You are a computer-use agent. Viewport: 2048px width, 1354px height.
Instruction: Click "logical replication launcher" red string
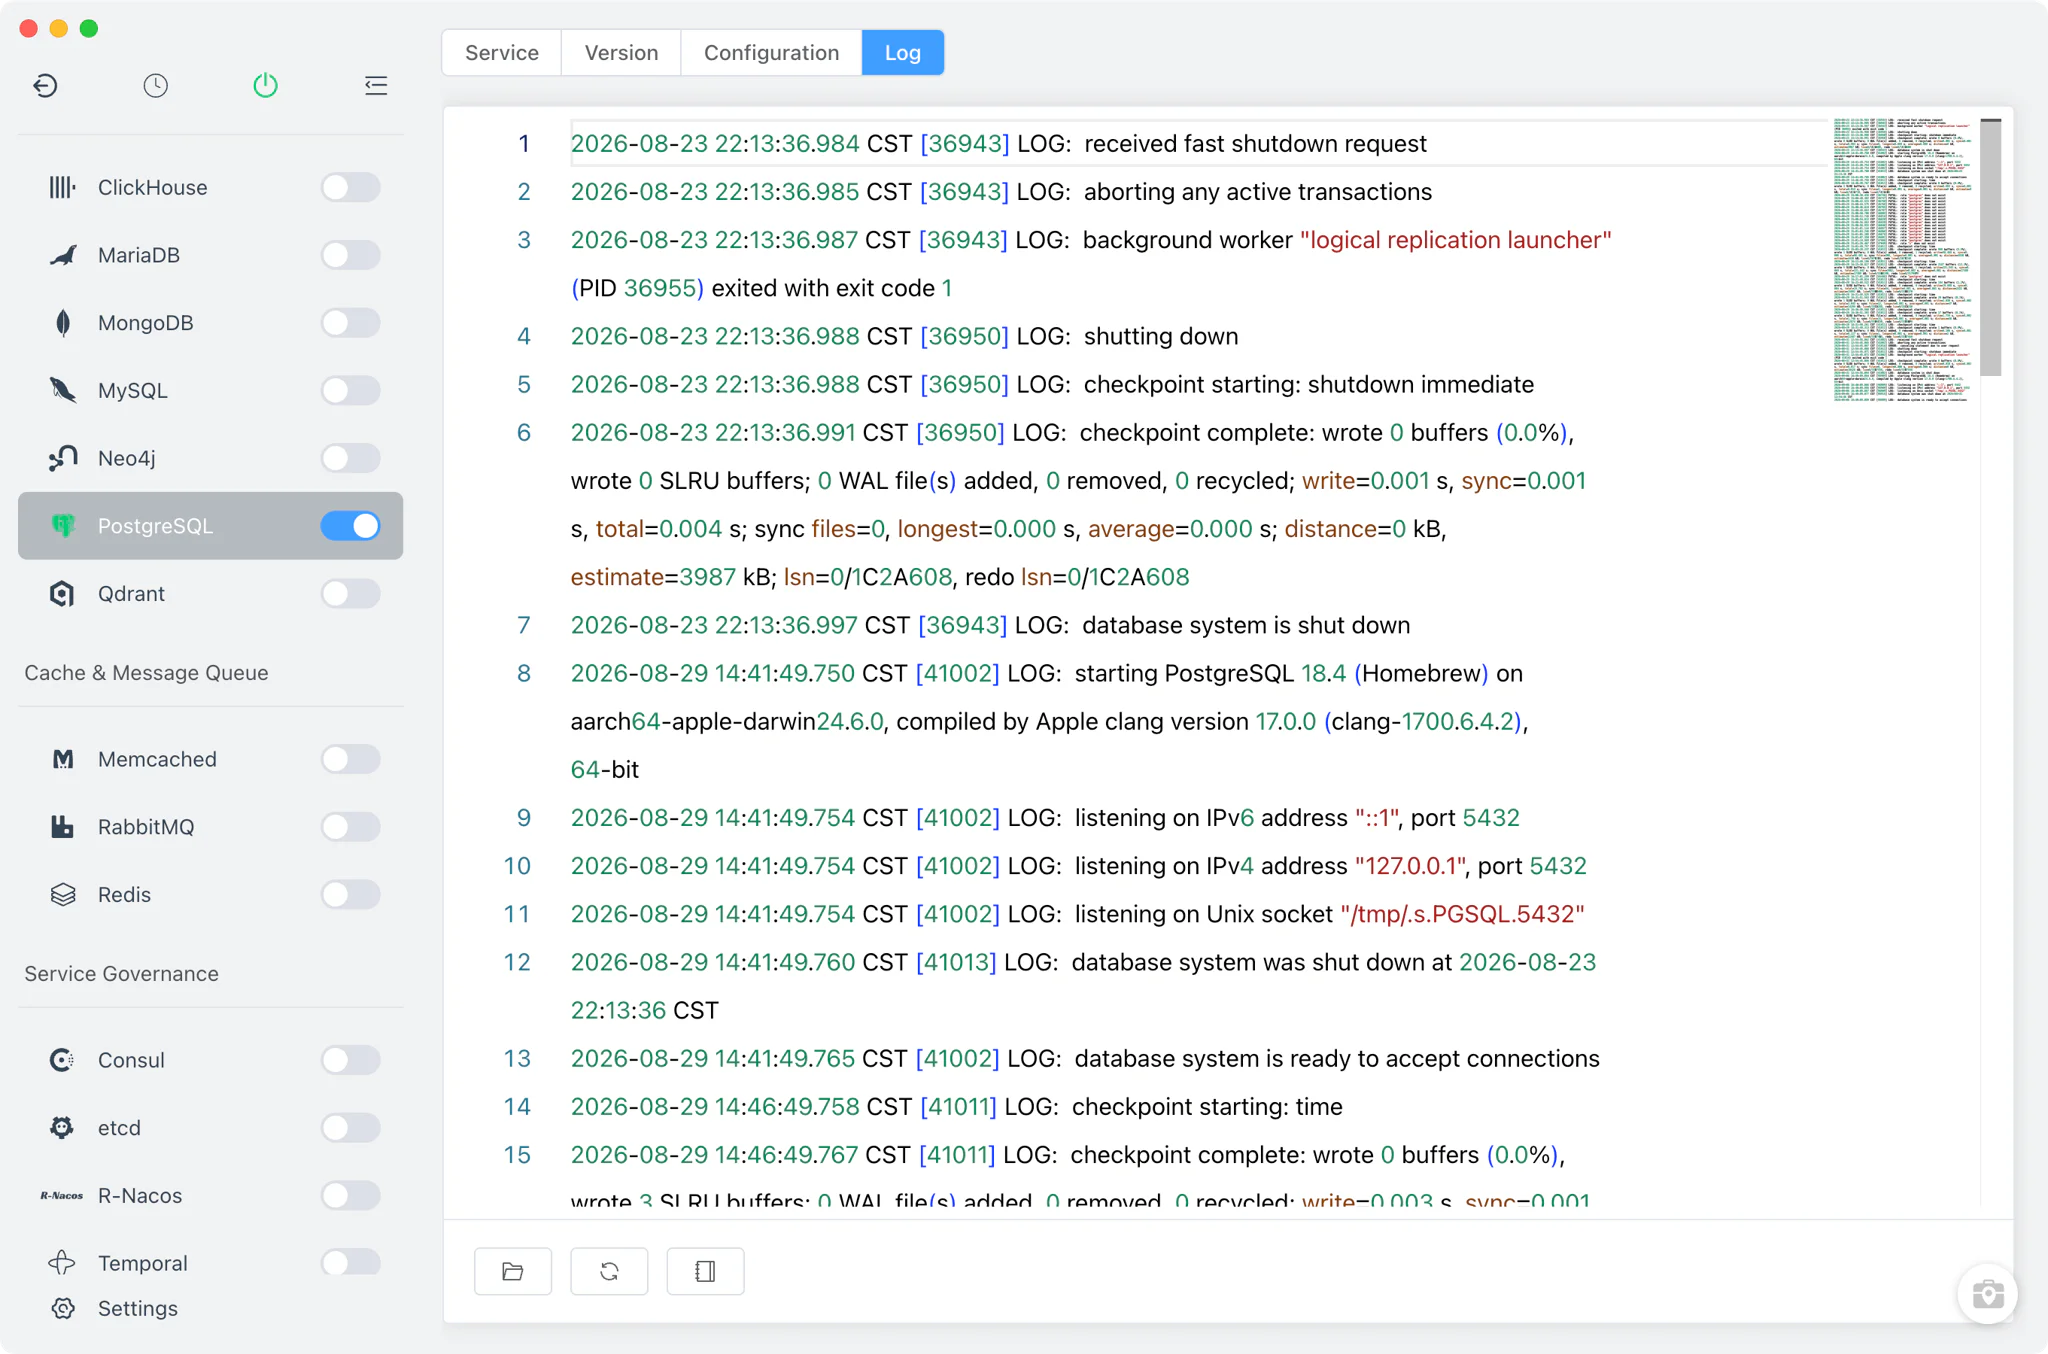tap(1455, 240)
